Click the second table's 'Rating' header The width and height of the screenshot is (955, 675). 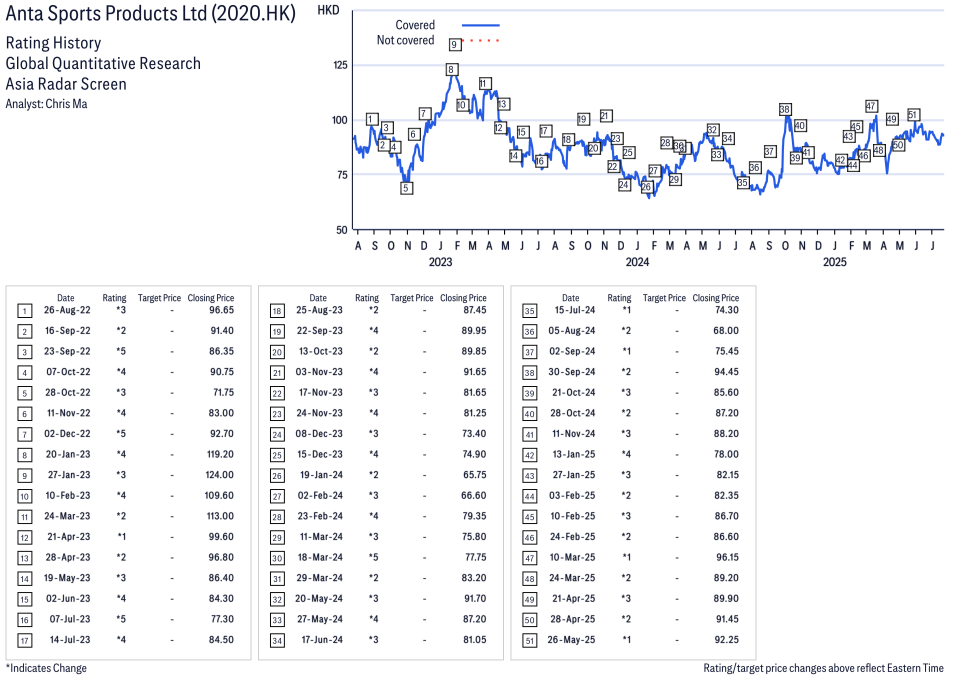point(367,298)
